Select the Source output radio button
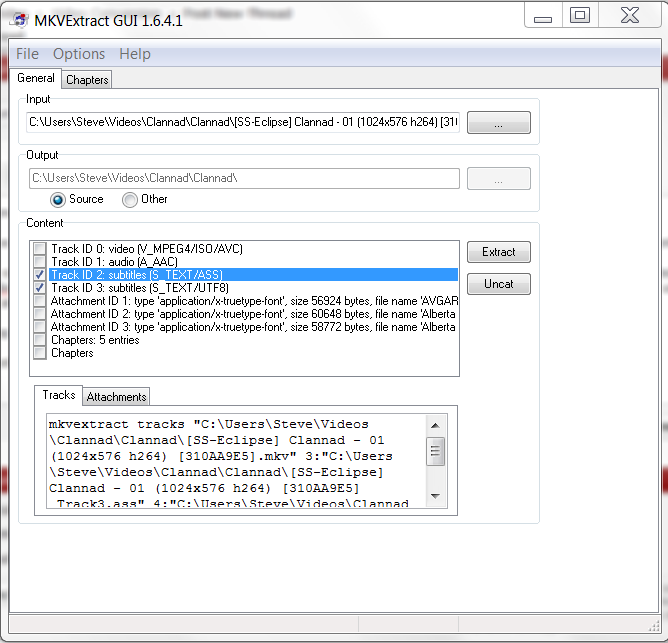 coord(58,200)
